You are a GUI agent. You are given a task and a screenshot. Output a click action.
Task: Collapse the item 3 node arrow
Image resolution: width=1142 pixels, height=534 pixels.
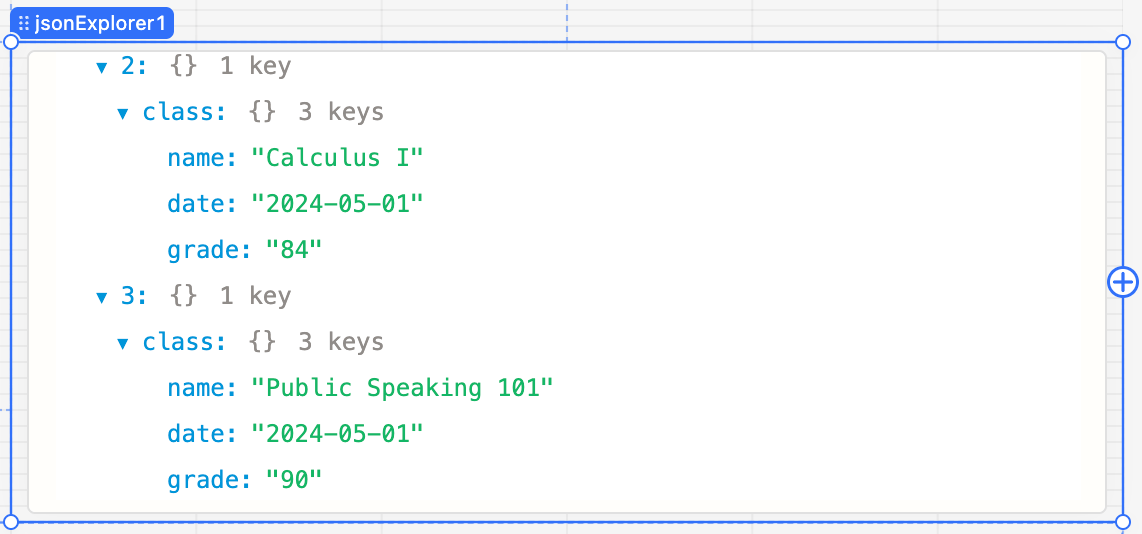point(101,297)
